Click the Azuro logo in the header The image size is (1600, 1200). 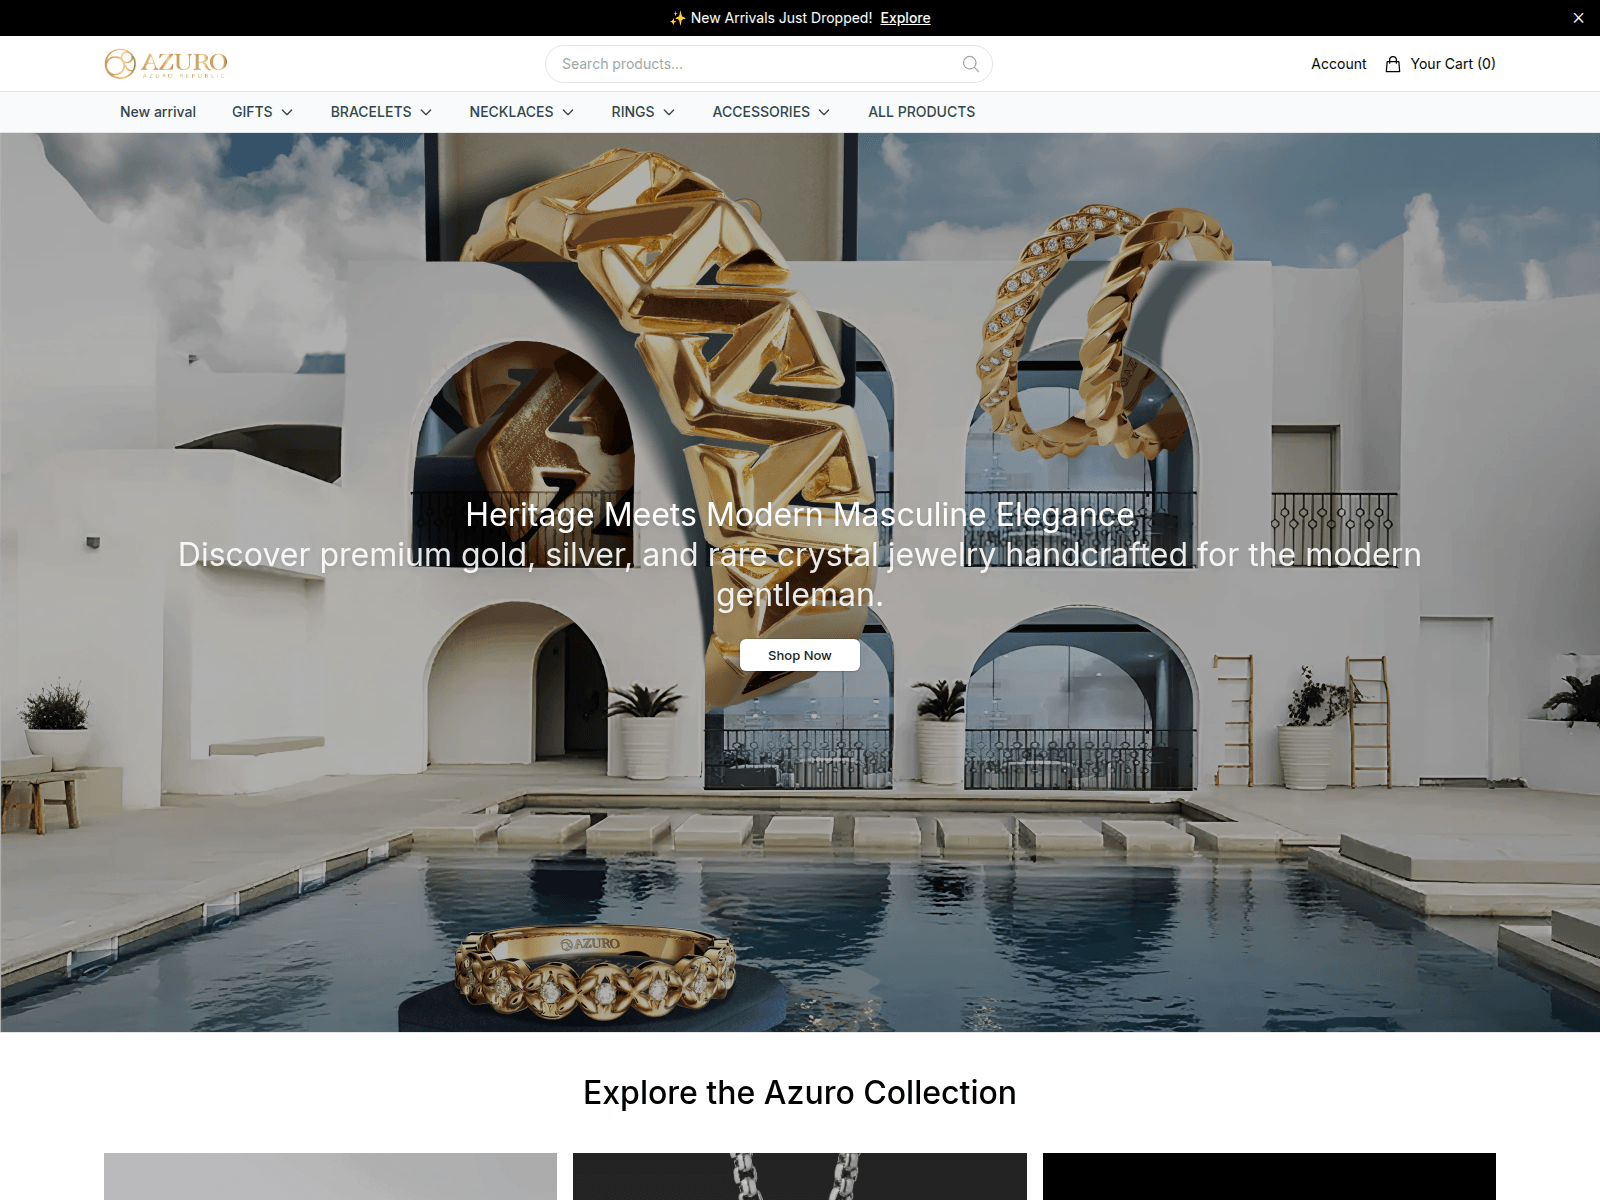[166, 64]
